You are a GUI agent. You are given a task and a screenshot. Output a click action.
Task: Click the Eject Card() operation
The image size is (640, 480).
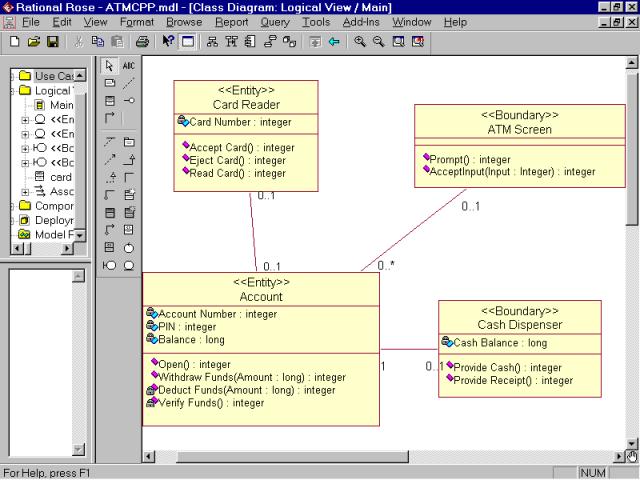[237, 160]
